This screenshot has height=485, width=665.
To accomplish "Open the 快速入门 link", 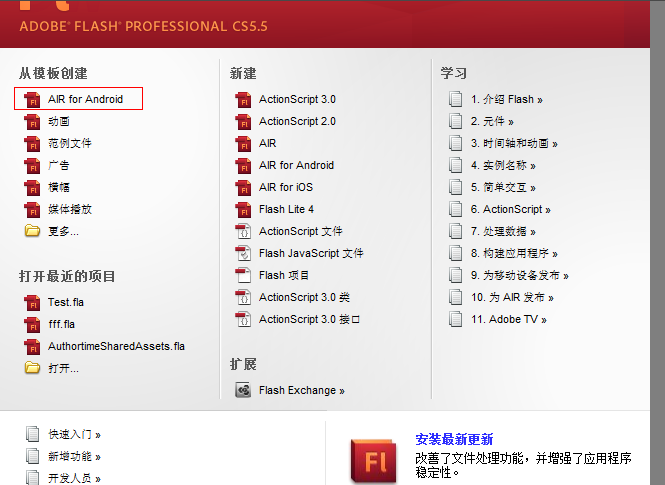I will [74, 434].
